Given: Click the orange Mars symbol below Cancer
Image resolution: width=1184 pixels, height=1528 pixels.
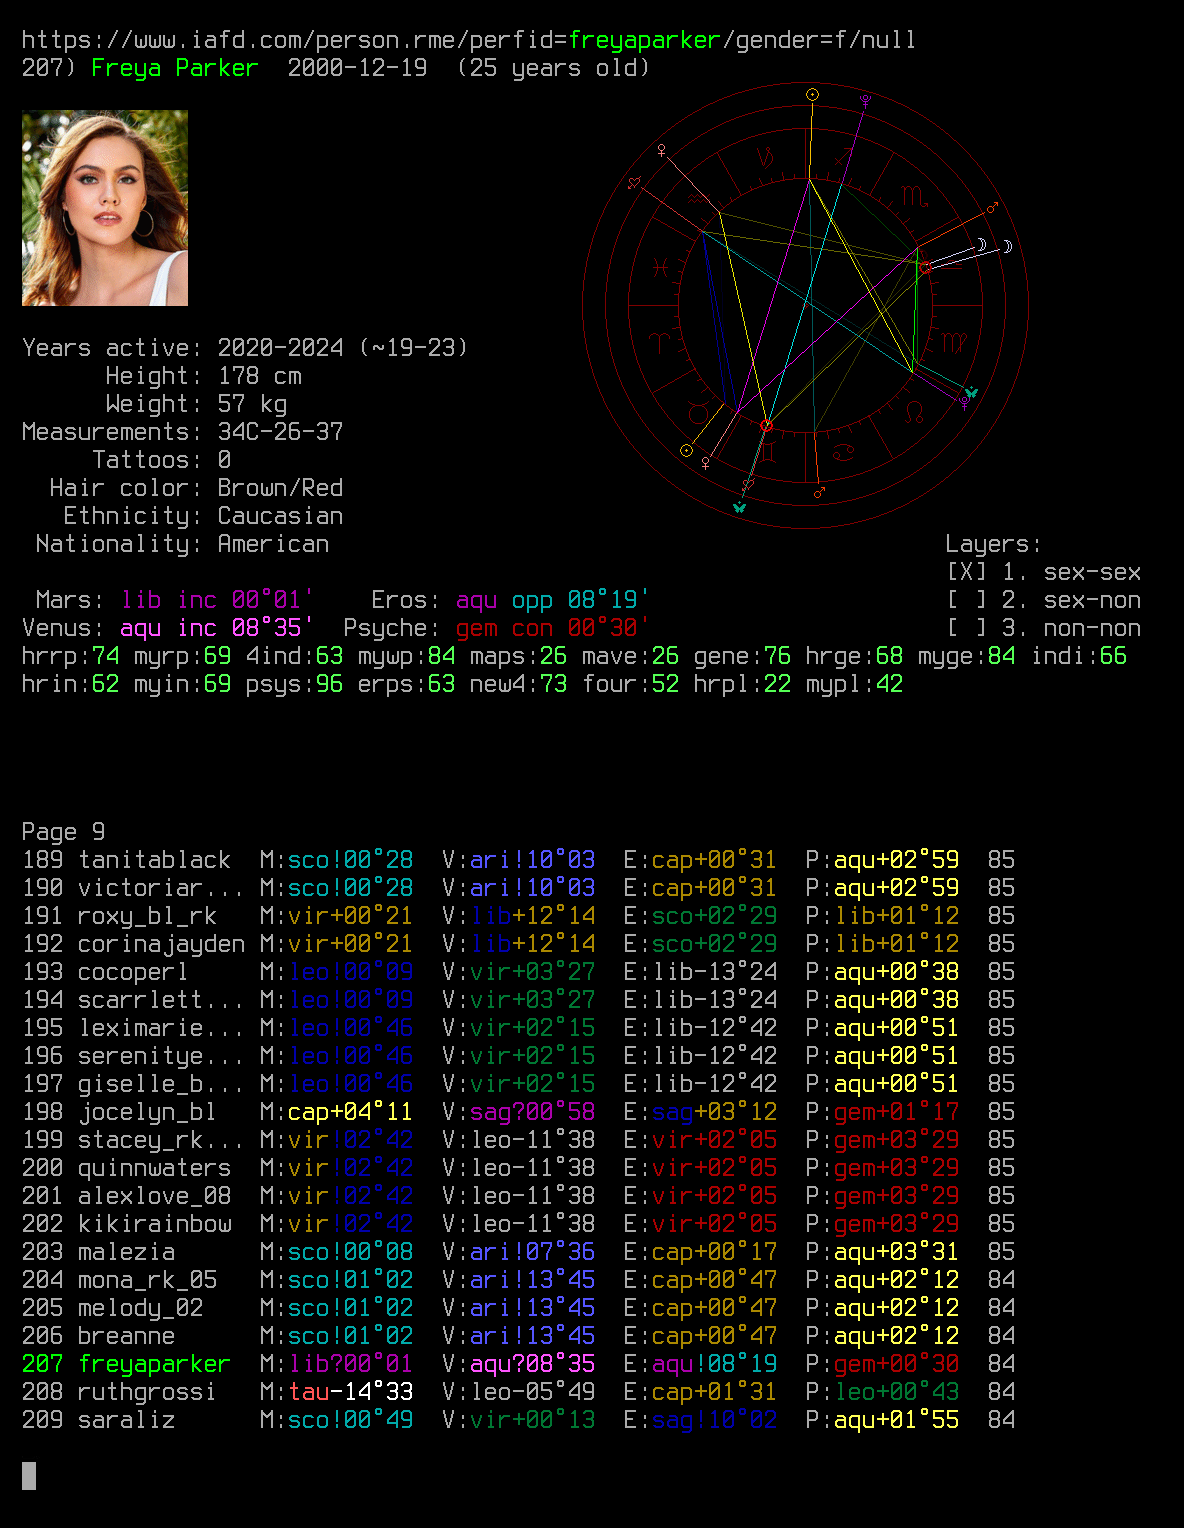Looking at the screenshot, I should pyautogui.click(x=819, y=493).
